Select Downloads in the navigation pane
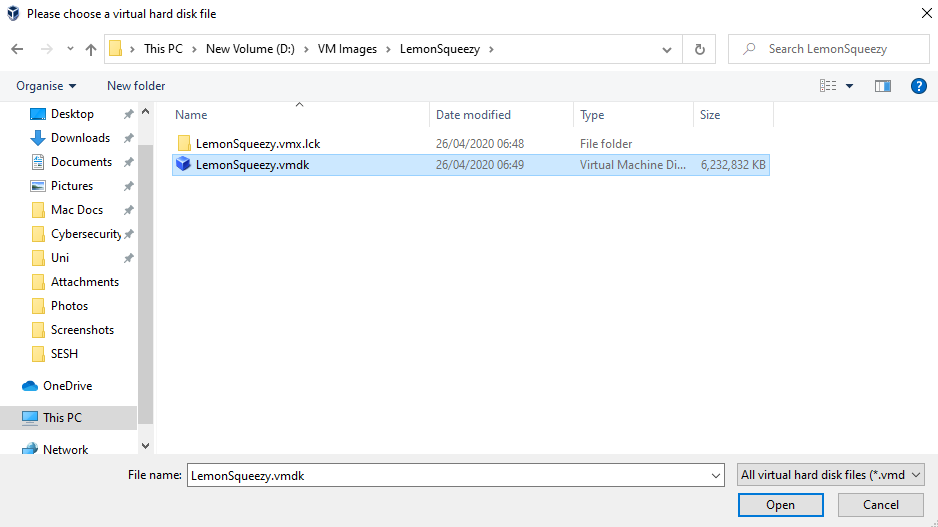The width and height of the screenshot is (938, 527). (80, 138)
